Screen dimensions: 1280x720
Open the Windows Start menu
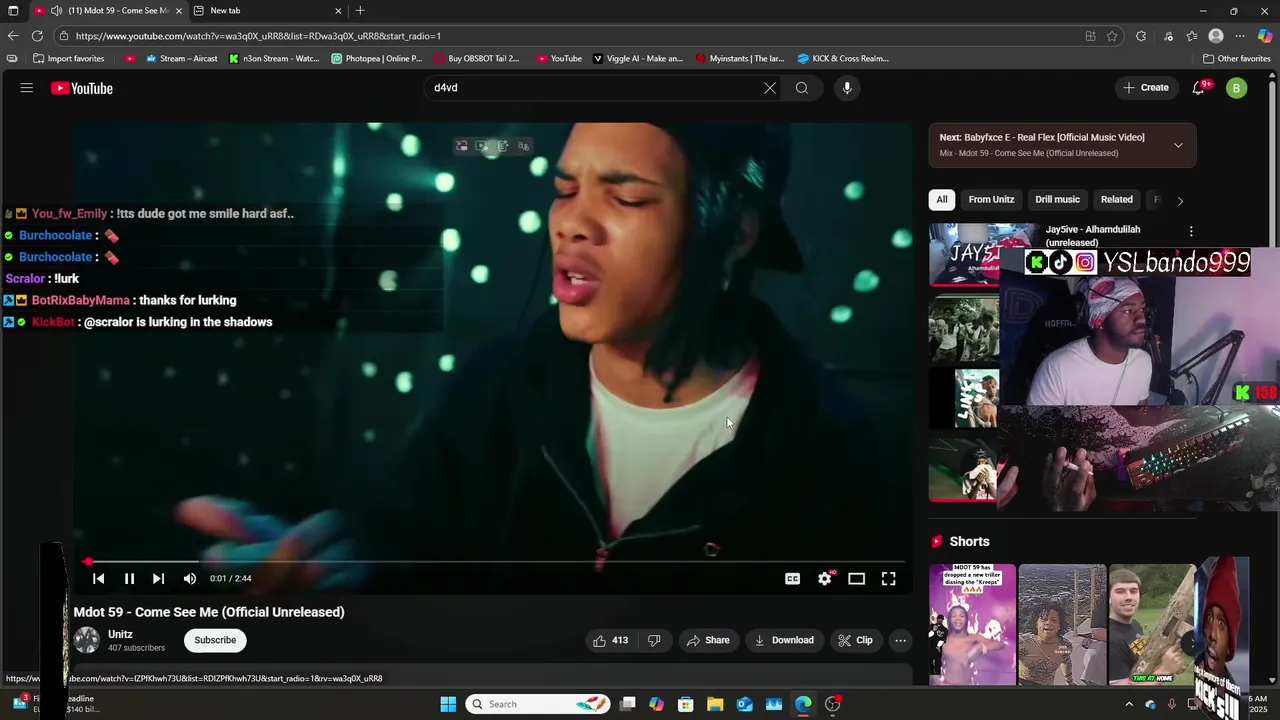pyautogui.click(x=448, y=704)
